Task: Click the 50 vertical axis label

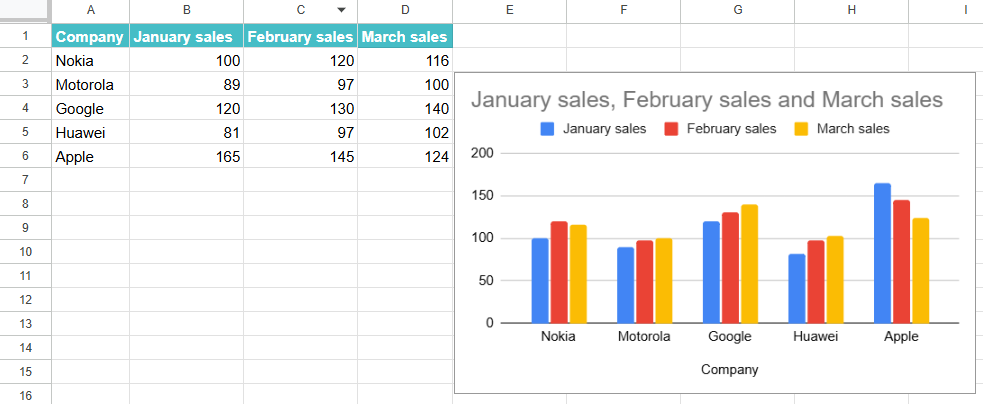Action: [x=485, y=280]
